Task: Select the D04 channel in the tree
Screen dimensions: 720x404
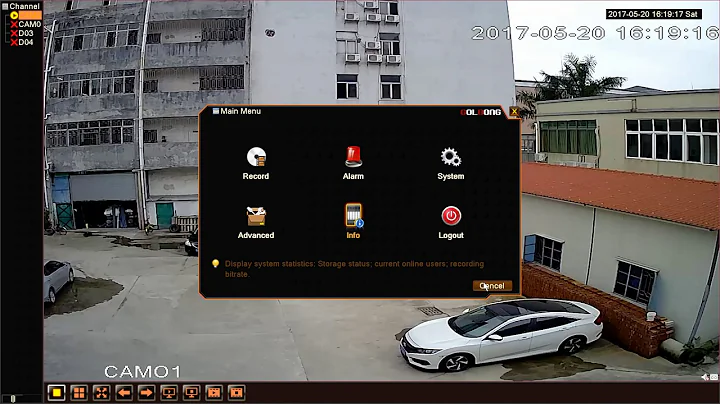Action: click(26, 42)
